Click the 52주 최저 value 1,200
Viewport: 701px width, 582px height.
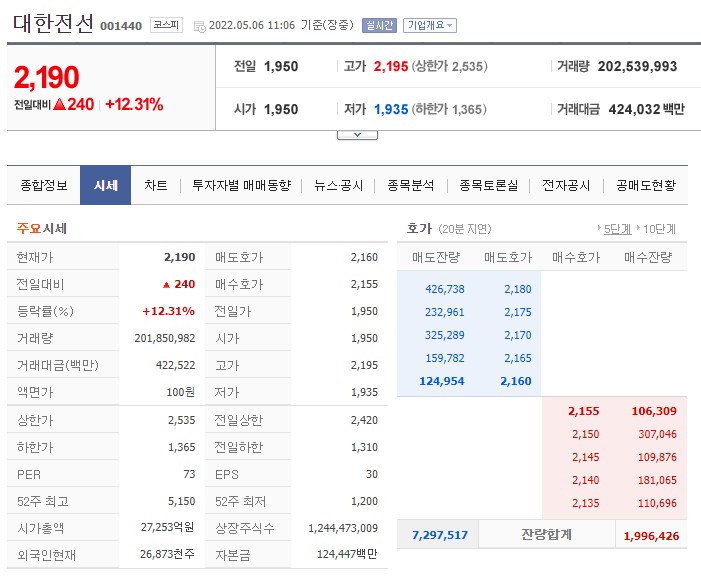[x=364, y=502]
